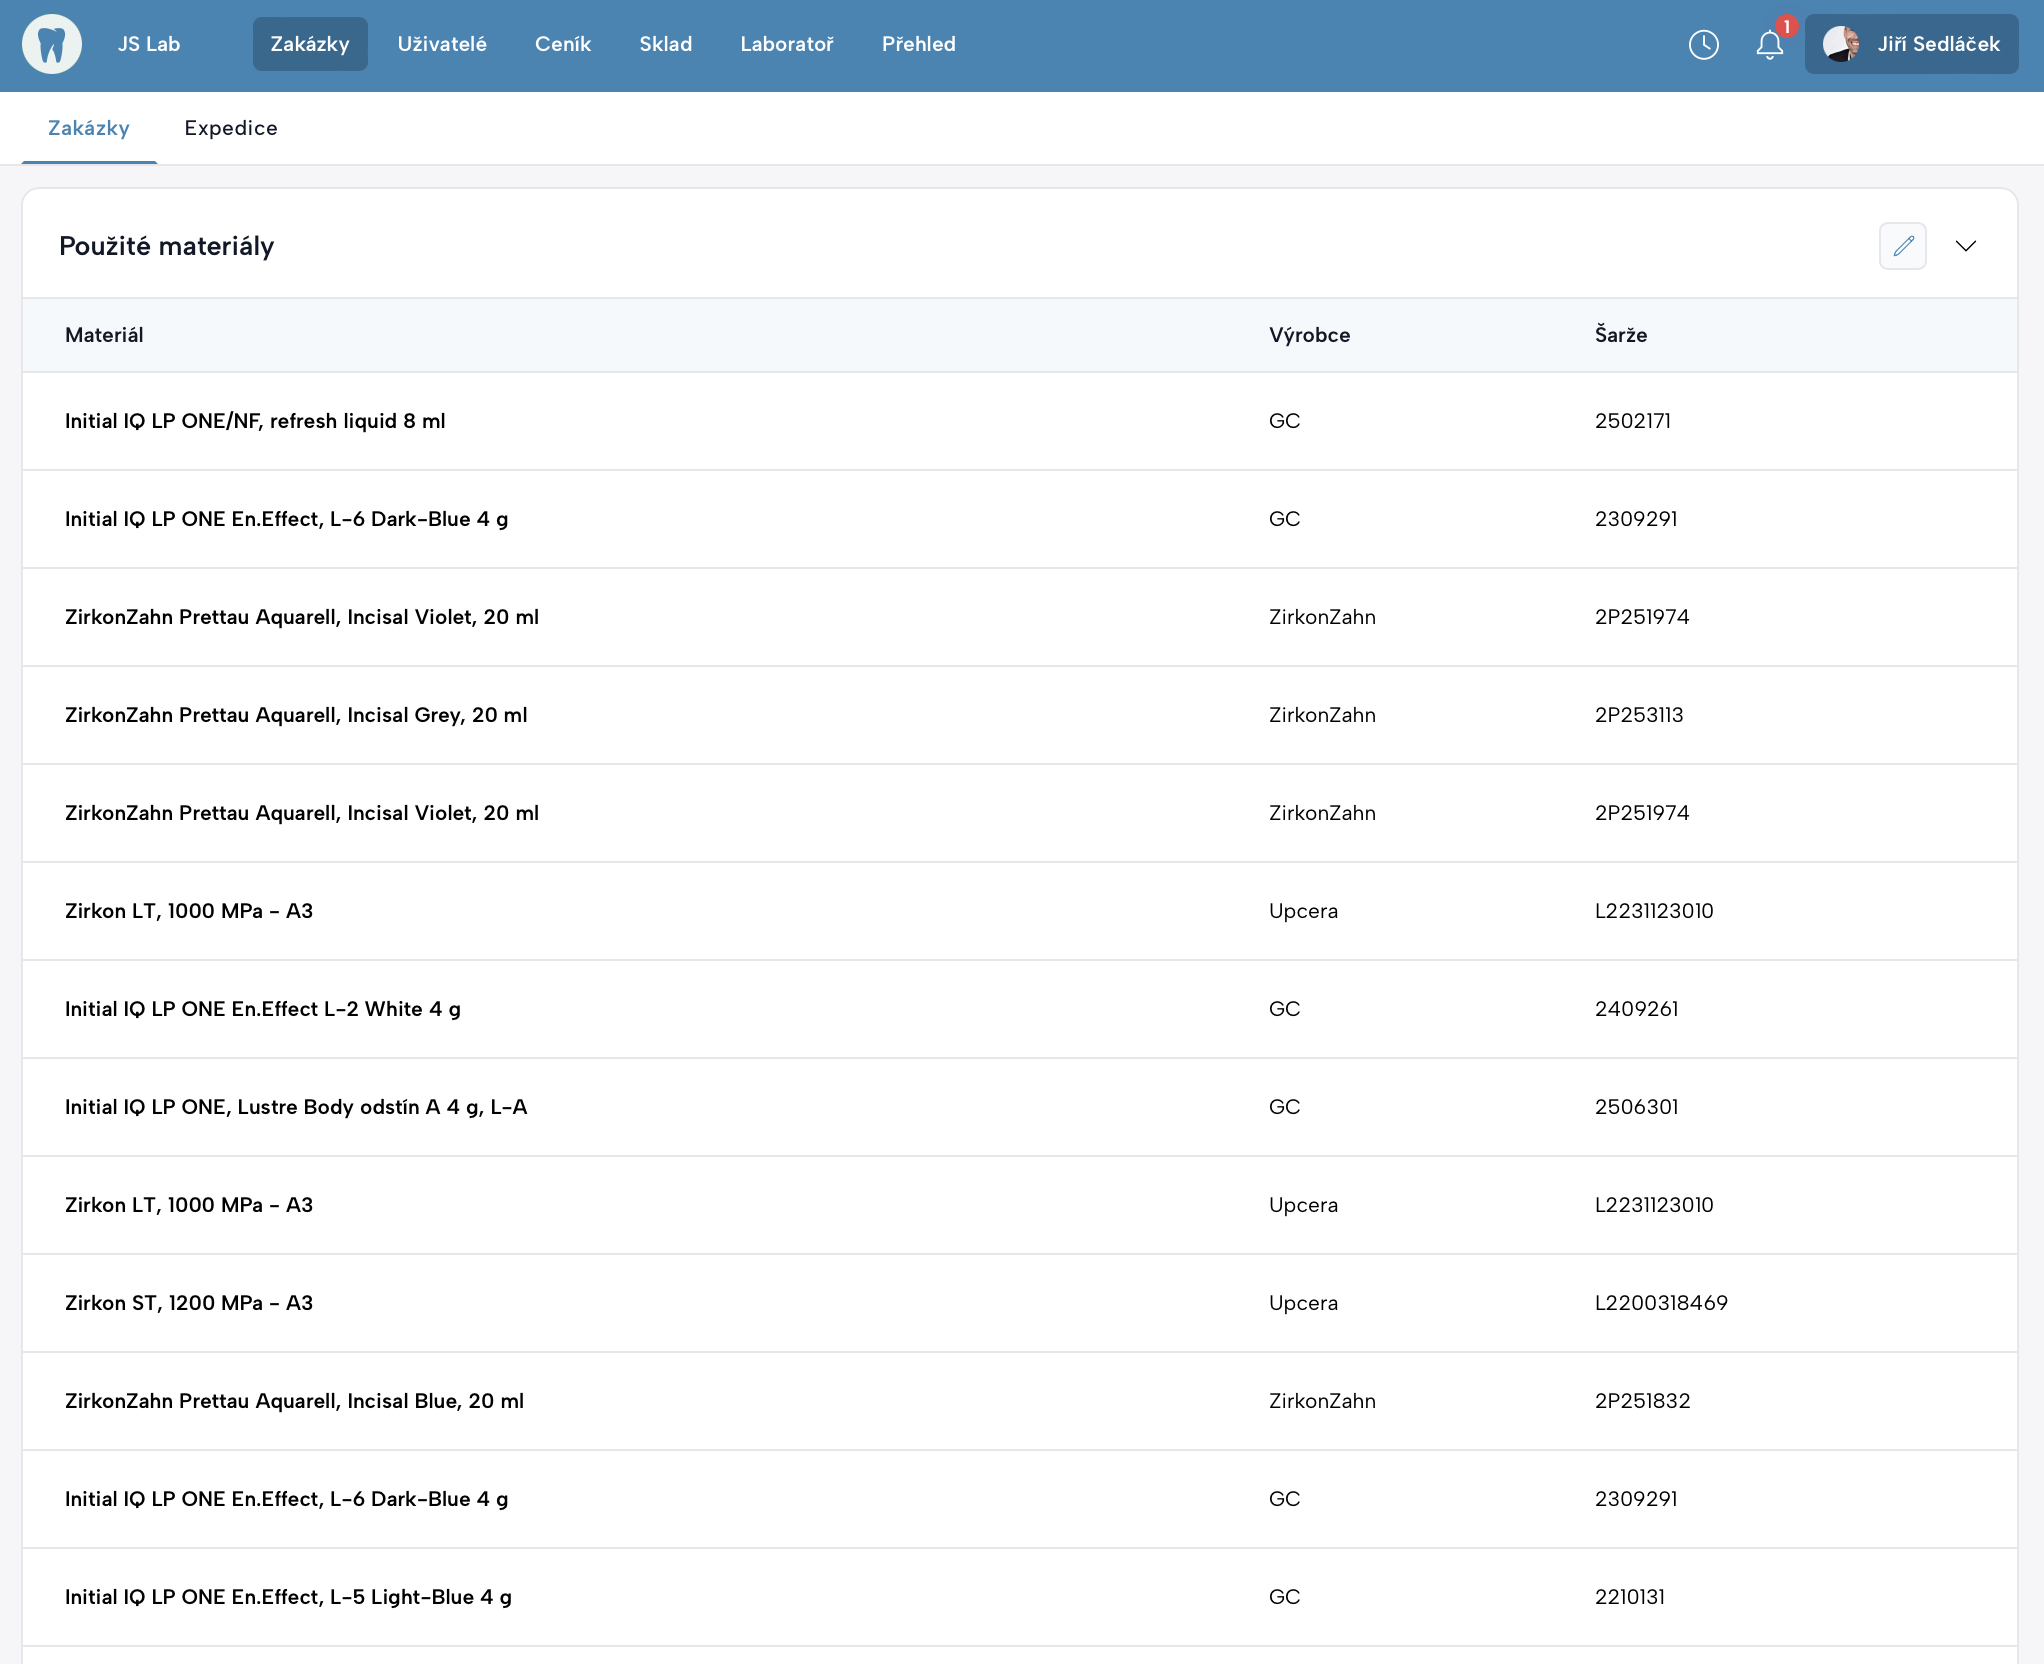Click the tooth logo icon
This screenshot has height=1664, width=2044.
52,44
